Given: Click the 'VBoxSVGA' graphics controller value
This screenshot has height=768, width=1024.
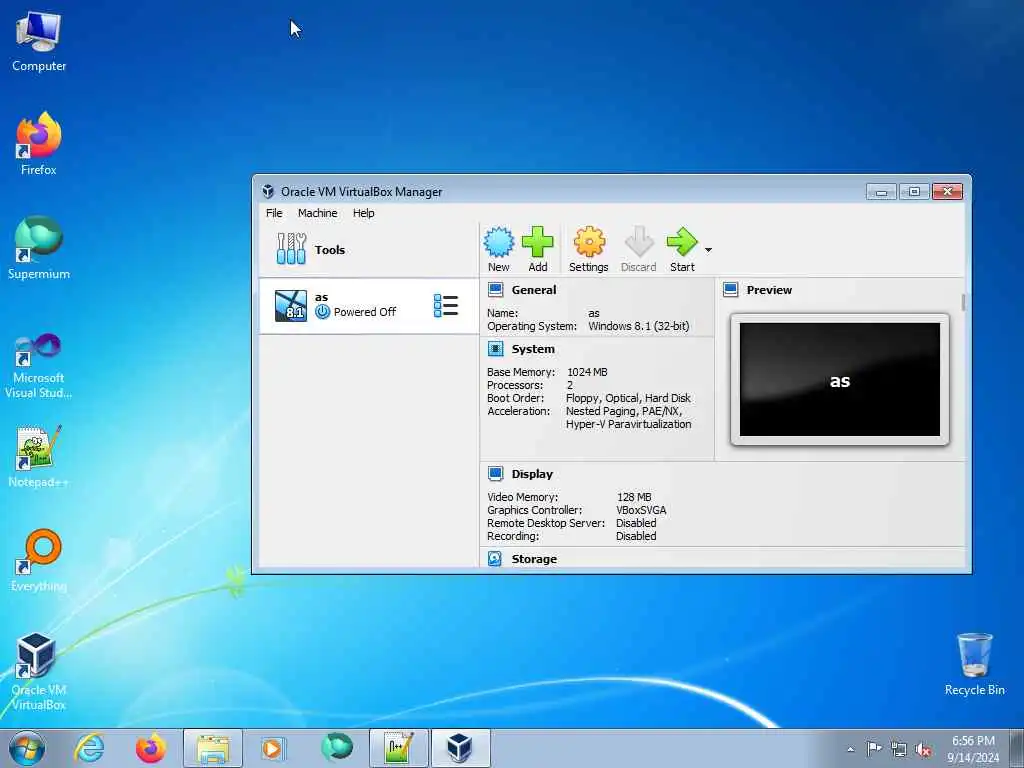Looking at the screenshot, I should [641, 510].
